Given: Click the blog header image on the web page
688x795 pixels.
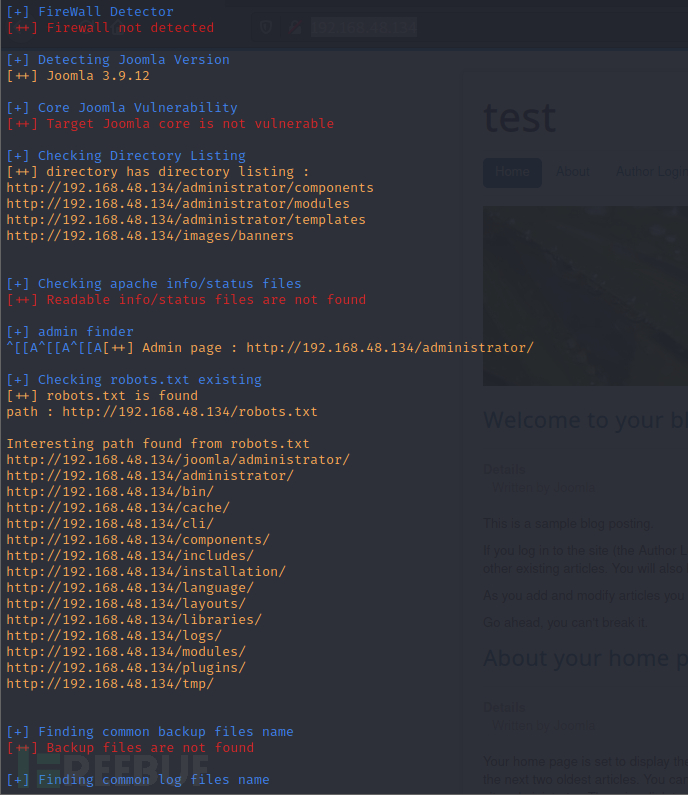Looking at the screenshot, I should (586, 296).
